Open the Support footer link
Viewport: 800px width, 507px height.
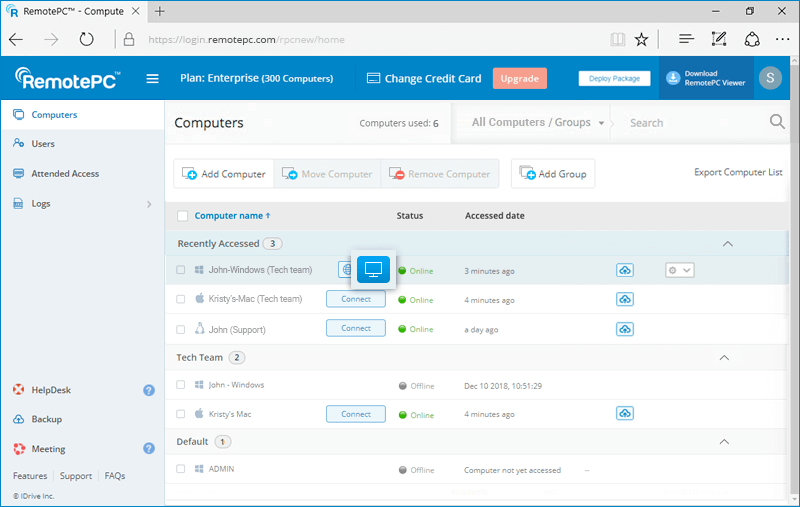point(76,476)
